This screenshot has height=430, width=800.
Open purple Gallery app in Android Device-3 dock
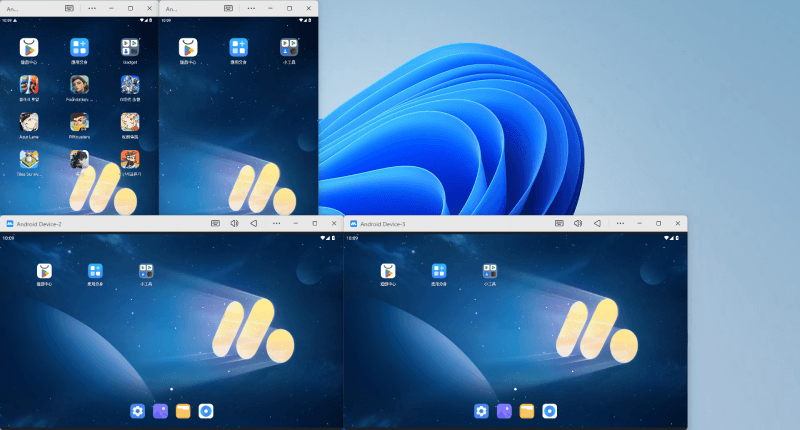[504, 411]
